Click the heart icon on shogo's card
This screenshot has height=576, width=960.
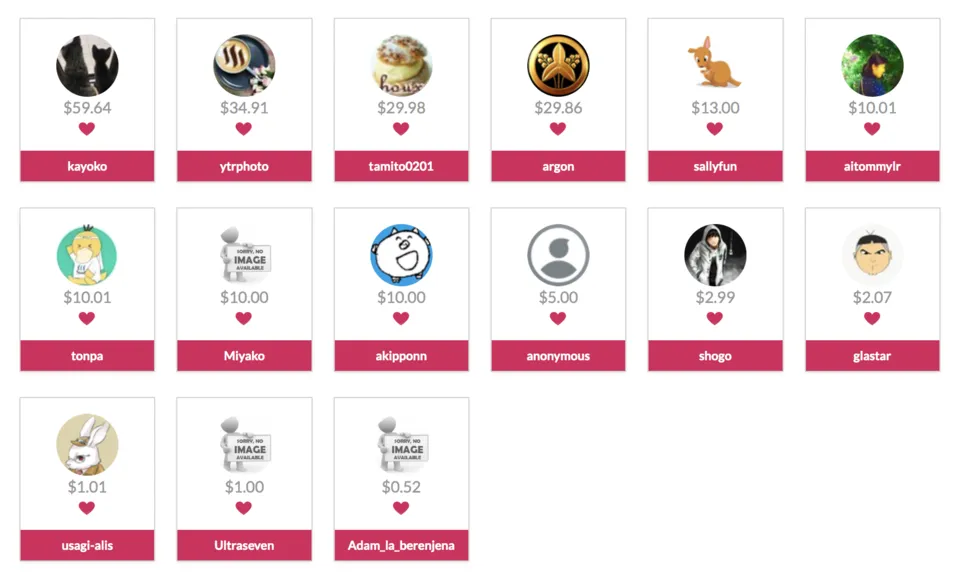(x=714, y=318)
